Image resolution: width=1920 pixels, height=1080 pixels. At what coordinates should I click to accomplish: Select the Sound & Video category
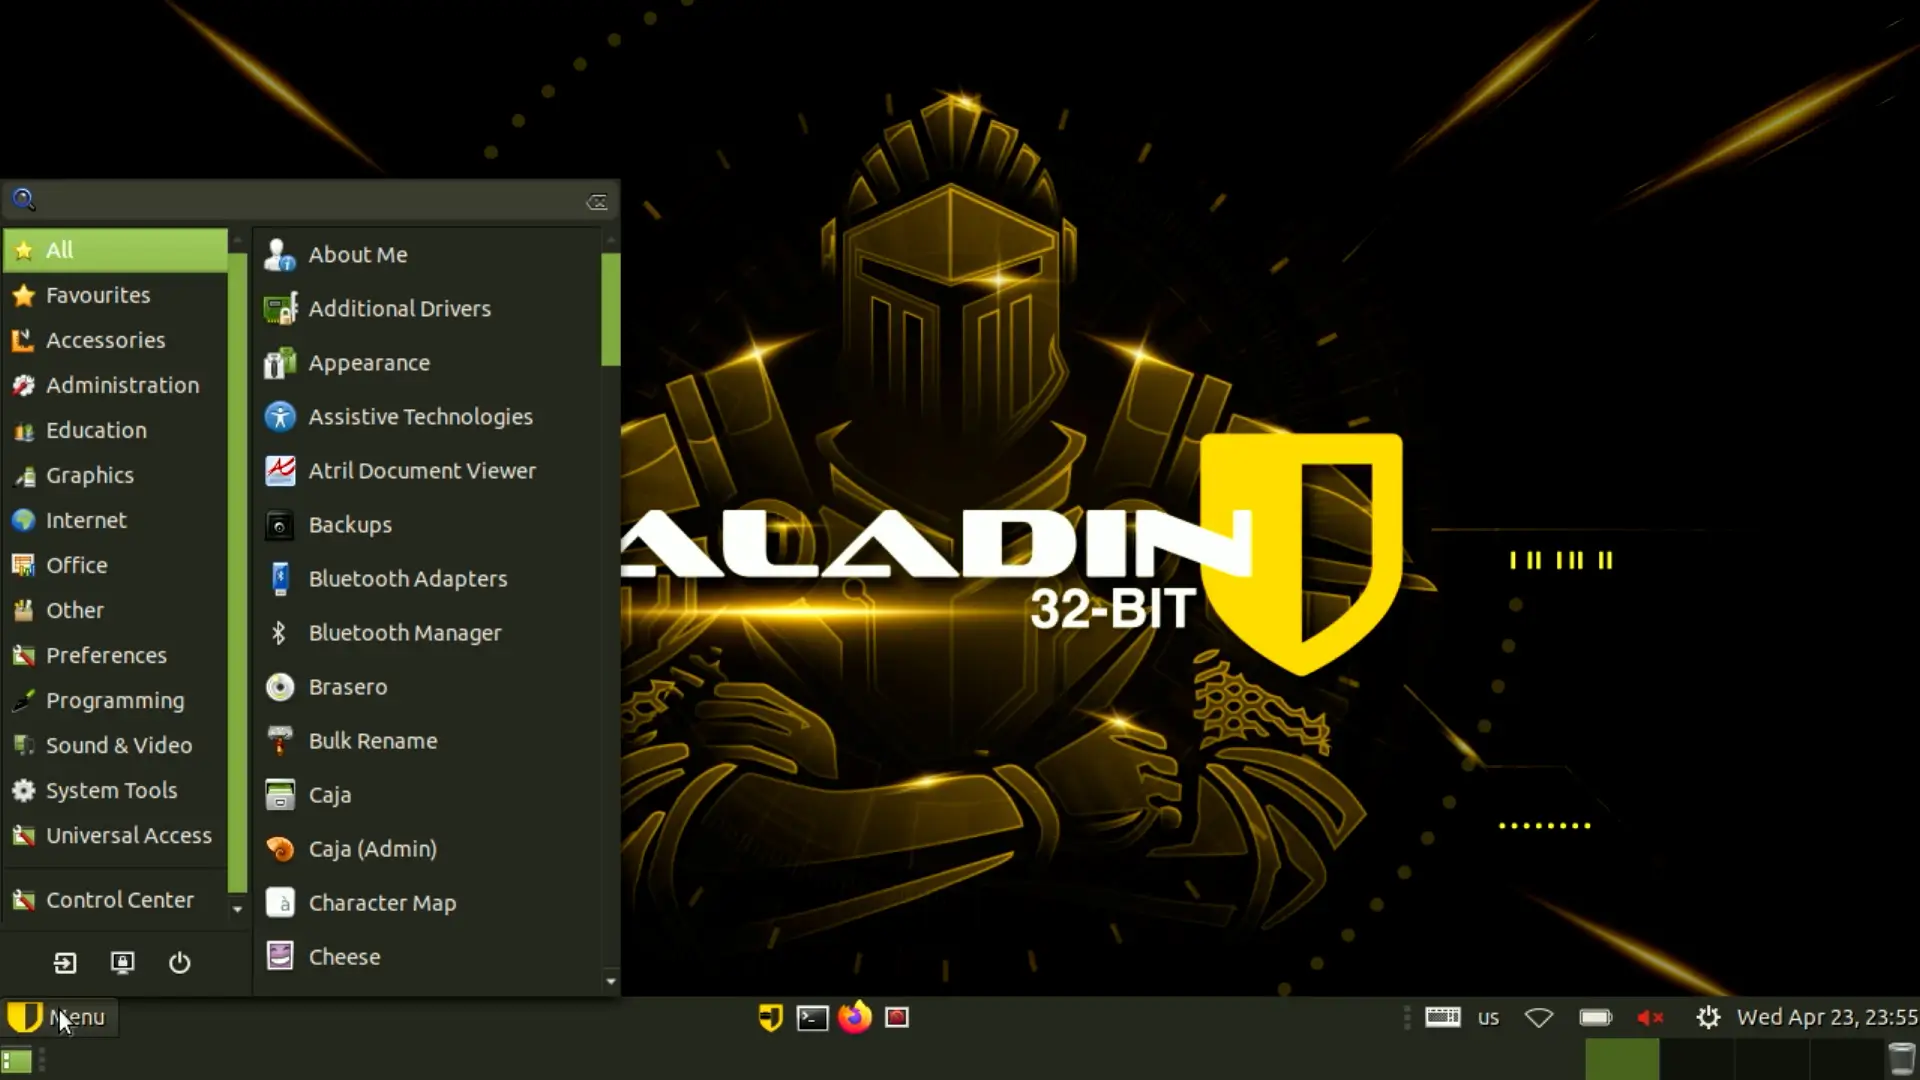click(115, 745)
